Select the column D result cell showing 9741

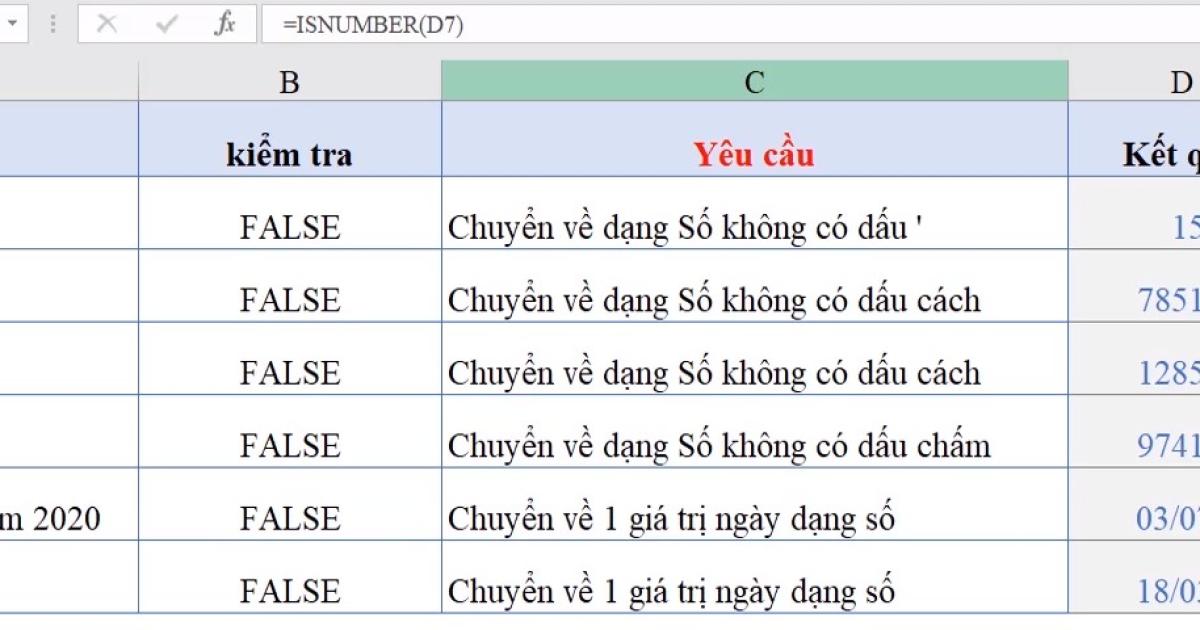pyautogui.click(x=1134, y=432)
